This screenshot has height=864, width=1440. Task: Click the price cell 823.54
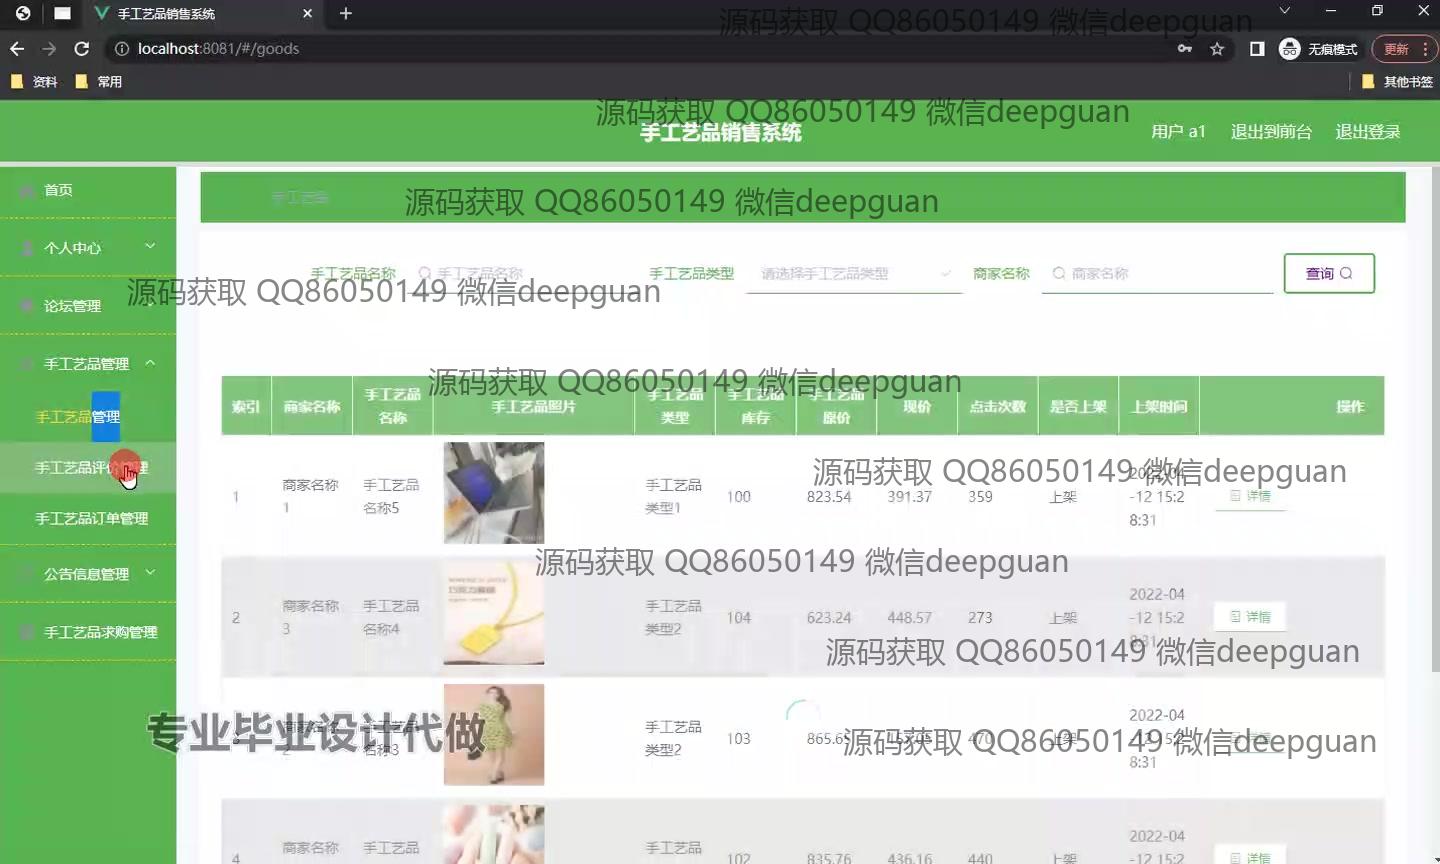coord(829,496)
